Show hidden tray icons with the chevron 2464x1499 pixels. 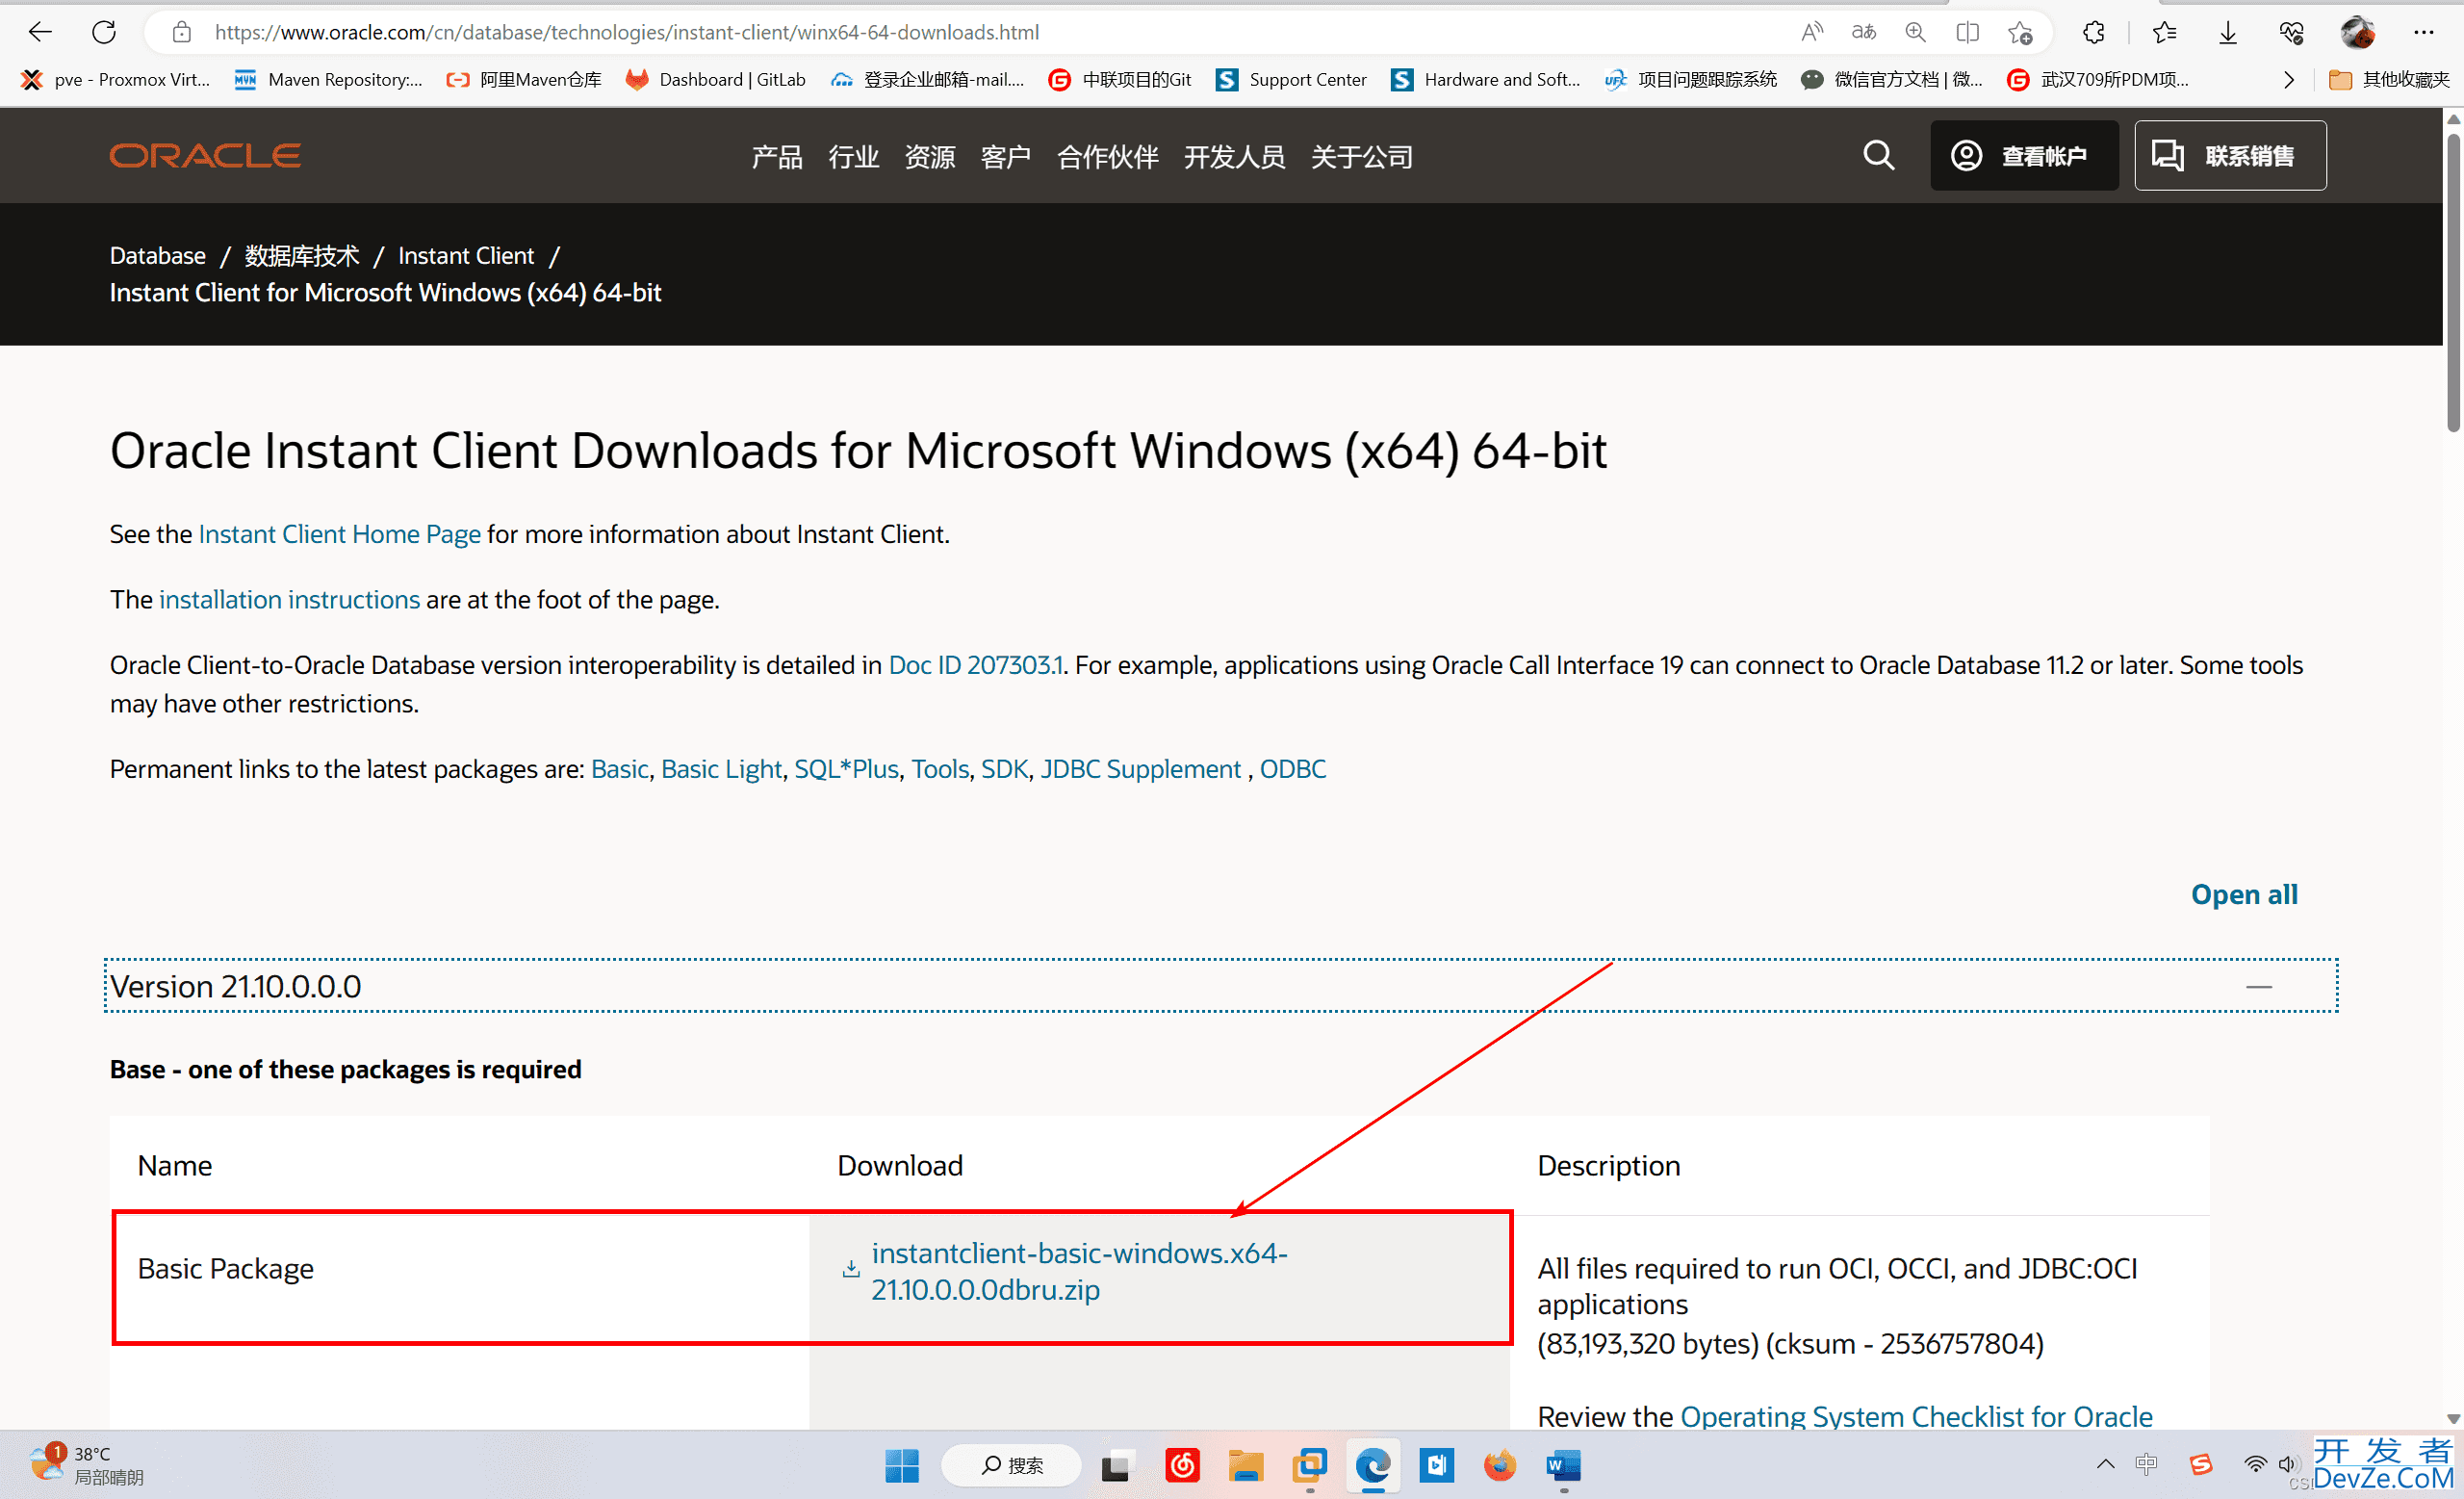click(x=2106, y=1465)
